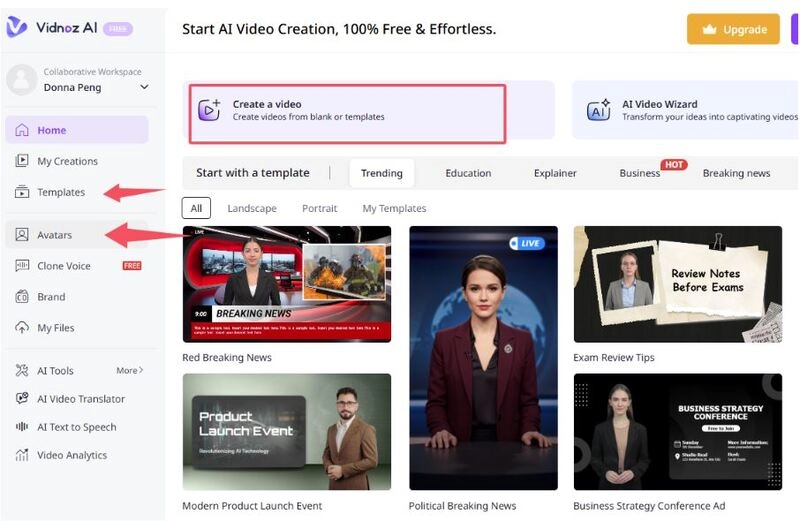
Task: Show My Templates filter
Action: [394, 208]
